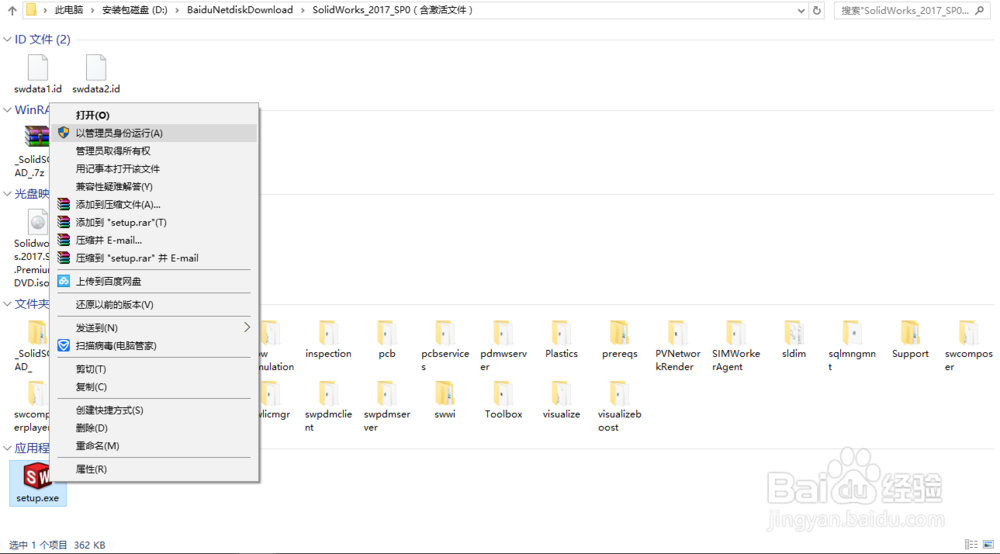Choose 创建快捷方式(S) menu entry
1000x554 pixels.
coord(154,410)
